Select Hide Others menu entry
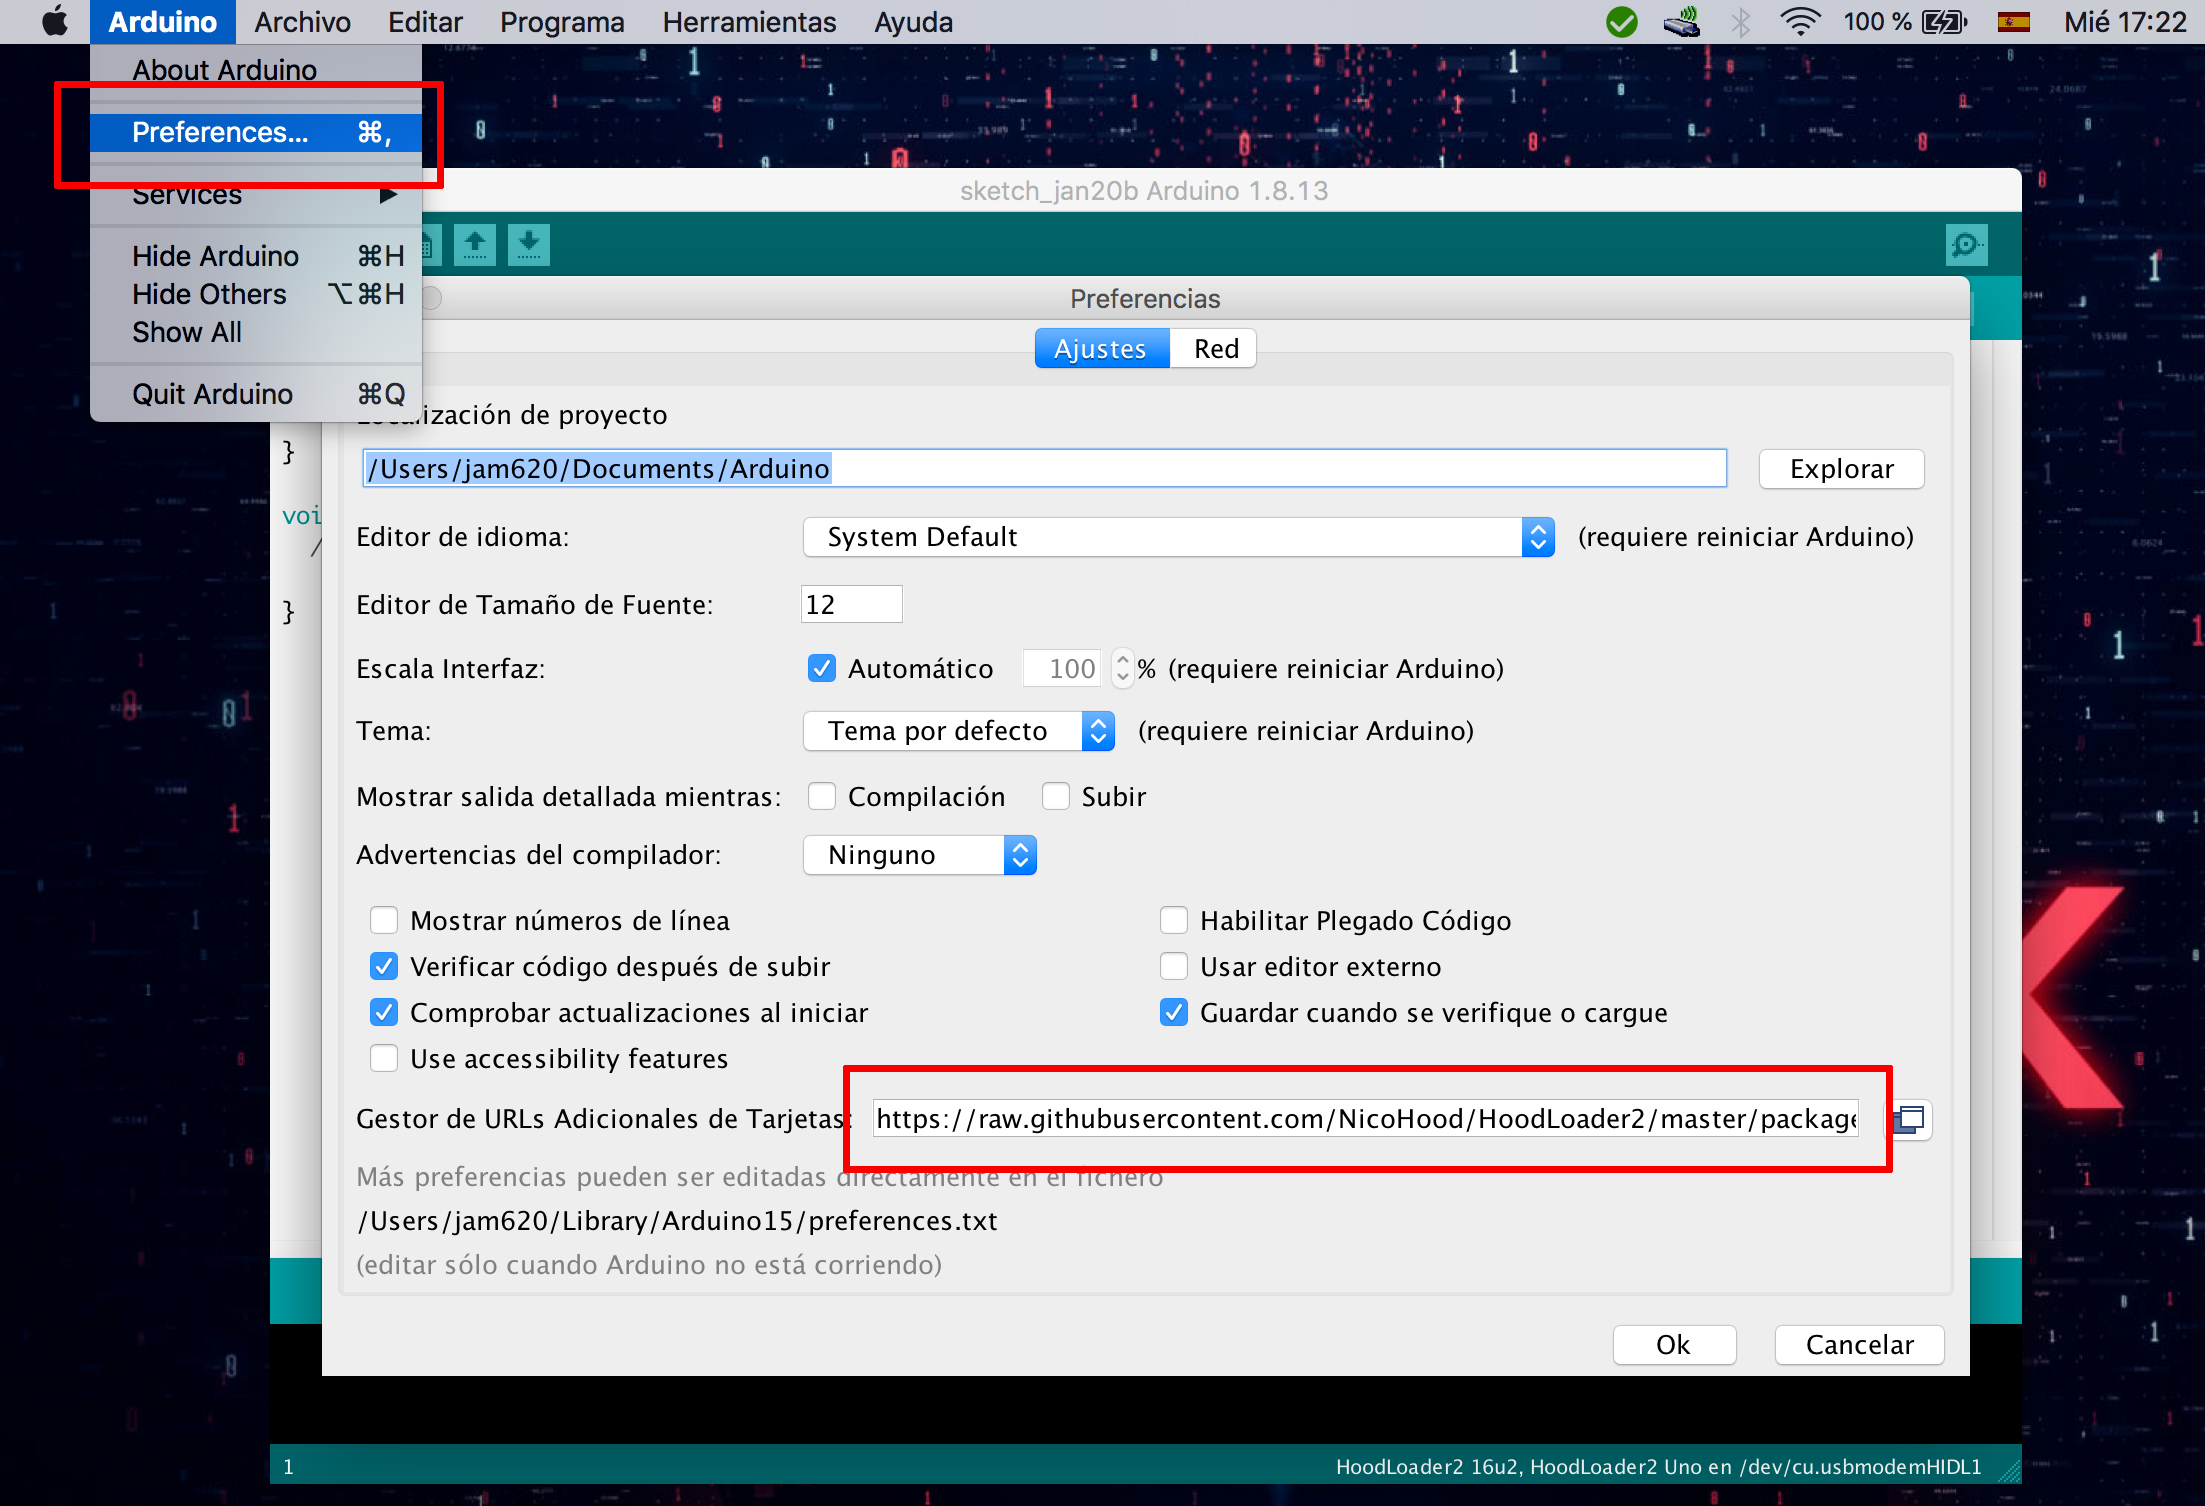This screenshot has height=1506, width=2205. point(256,294)
